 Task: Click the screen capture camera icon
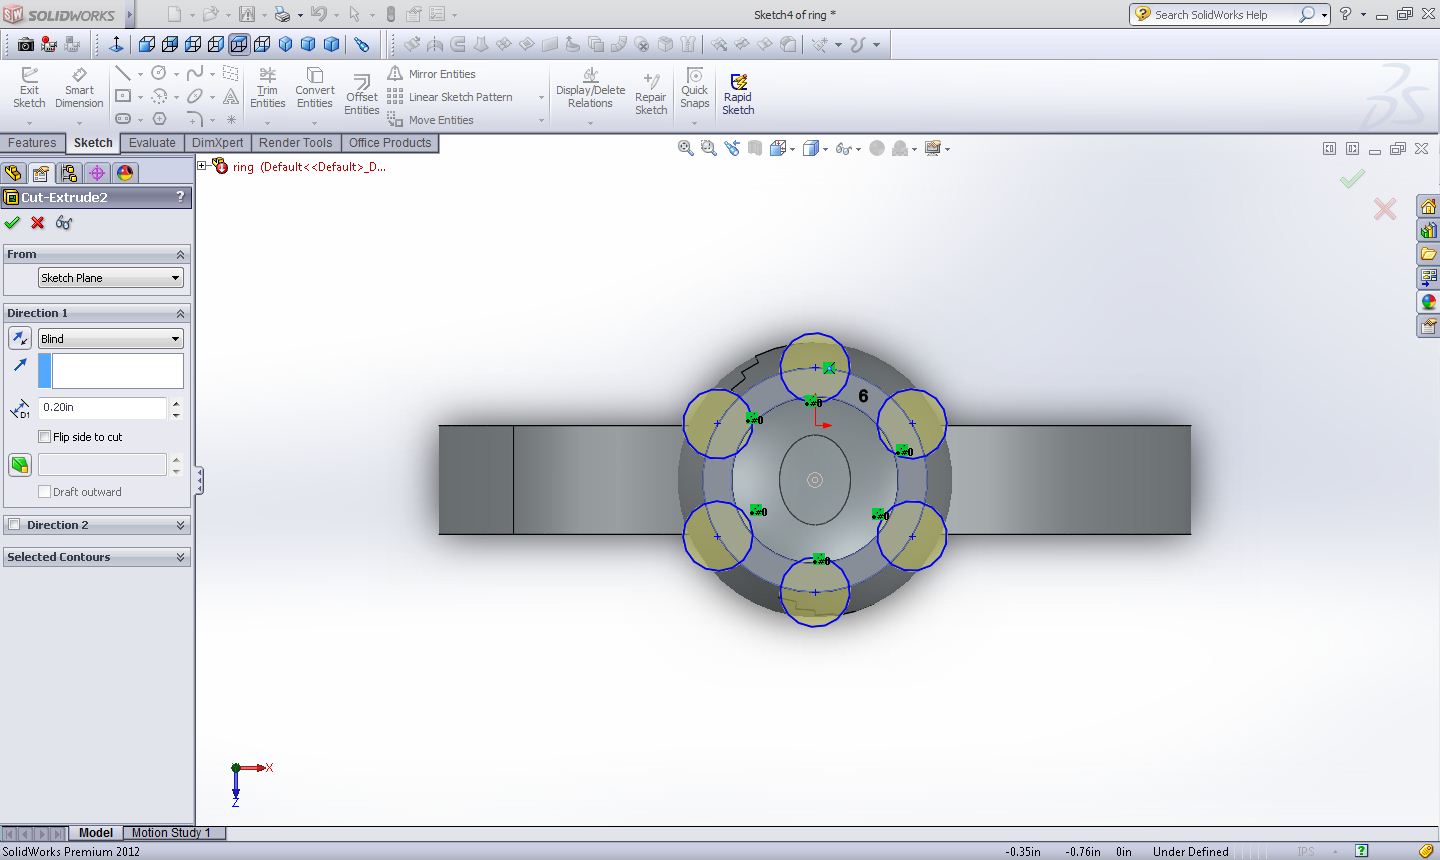click(x=26, y=44)
